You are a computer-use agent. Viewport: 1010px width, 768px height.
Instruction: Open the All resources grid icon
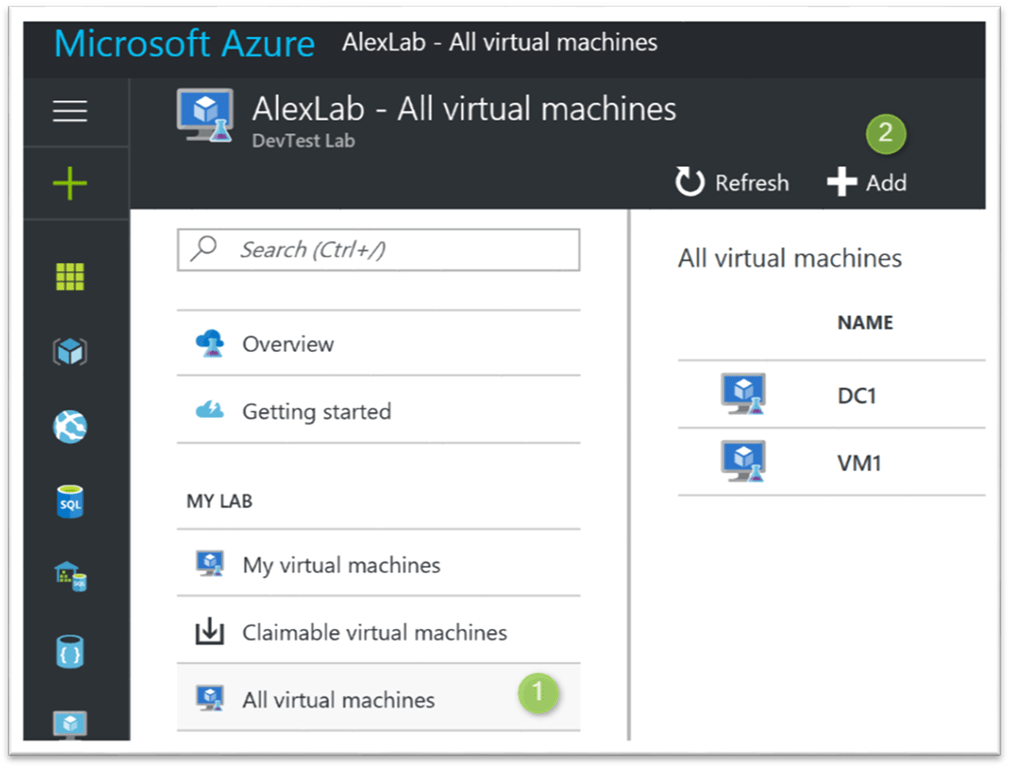coord(70,277)
